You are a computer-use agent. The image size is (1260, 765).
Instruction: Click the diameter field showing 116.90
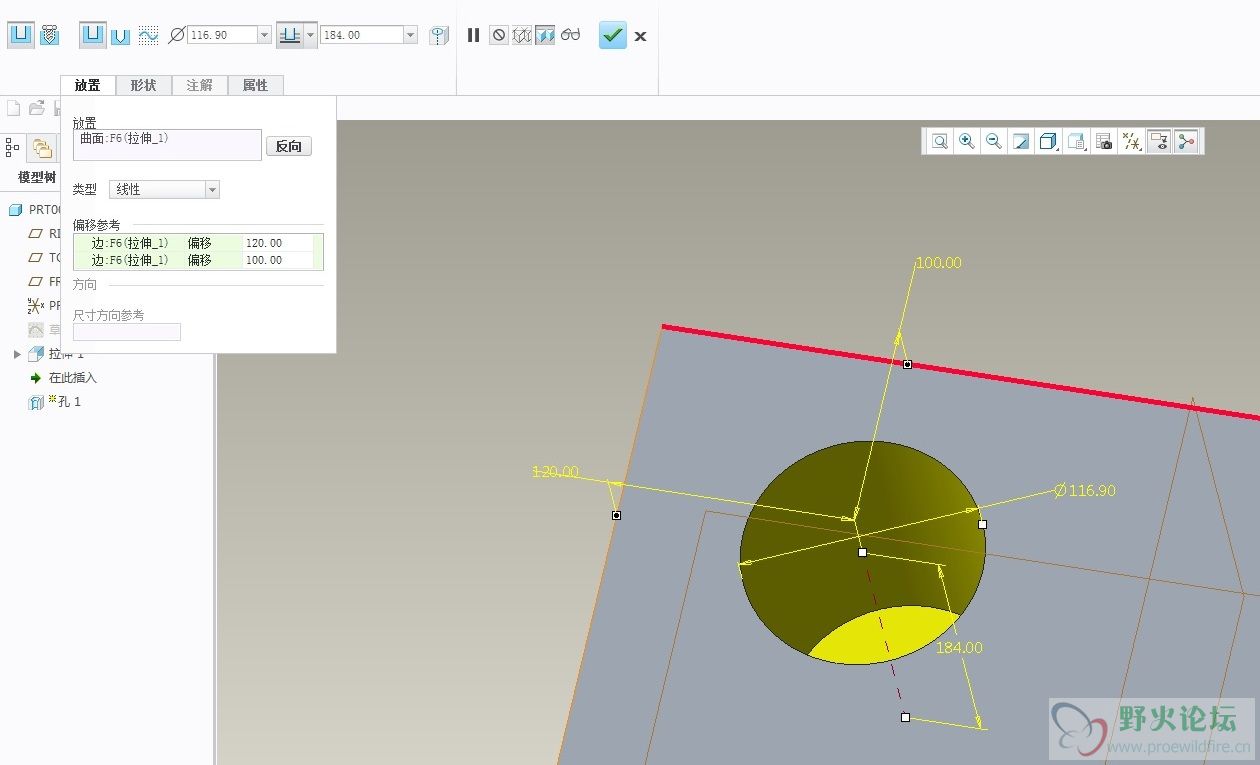pos(222,35)
